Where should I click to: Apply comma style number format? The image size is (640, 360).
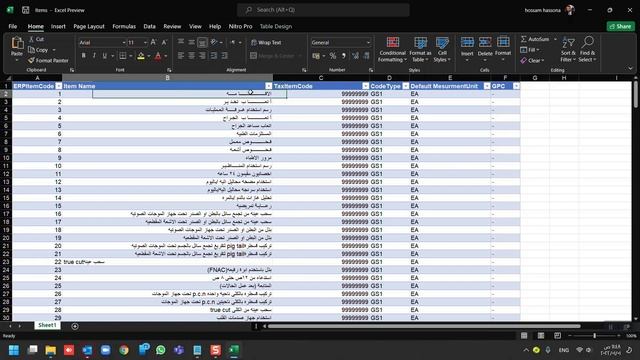[x=344, y=56]
